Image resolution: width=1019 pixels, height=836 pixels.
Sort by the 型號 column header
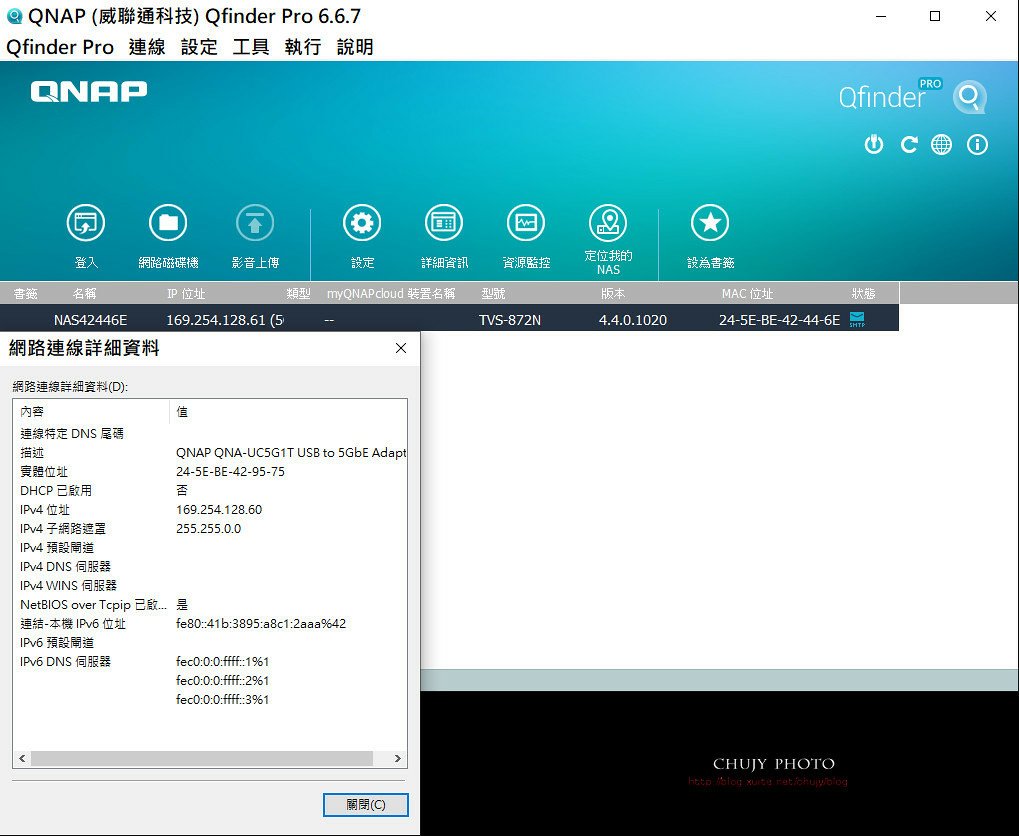[493, 294]
